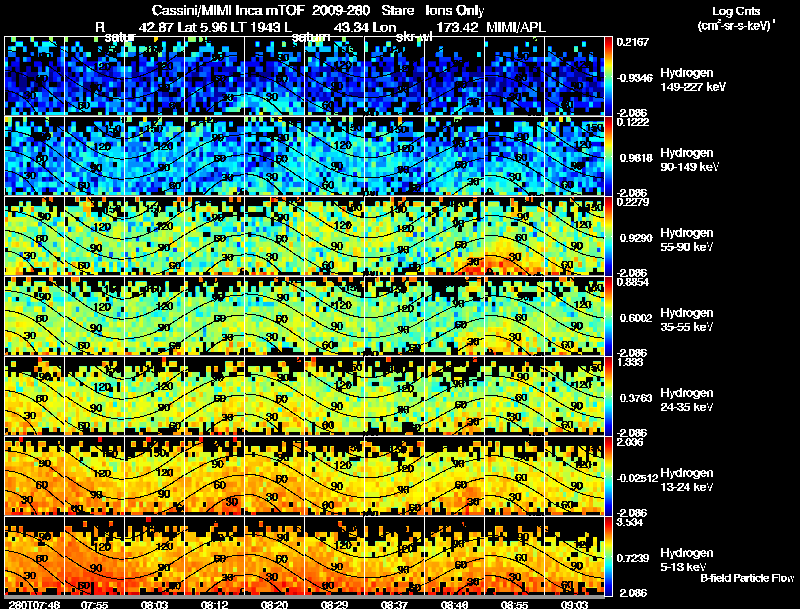
Task: Click the color bar of the 35-55 keV row
Action: pos(608,316)
